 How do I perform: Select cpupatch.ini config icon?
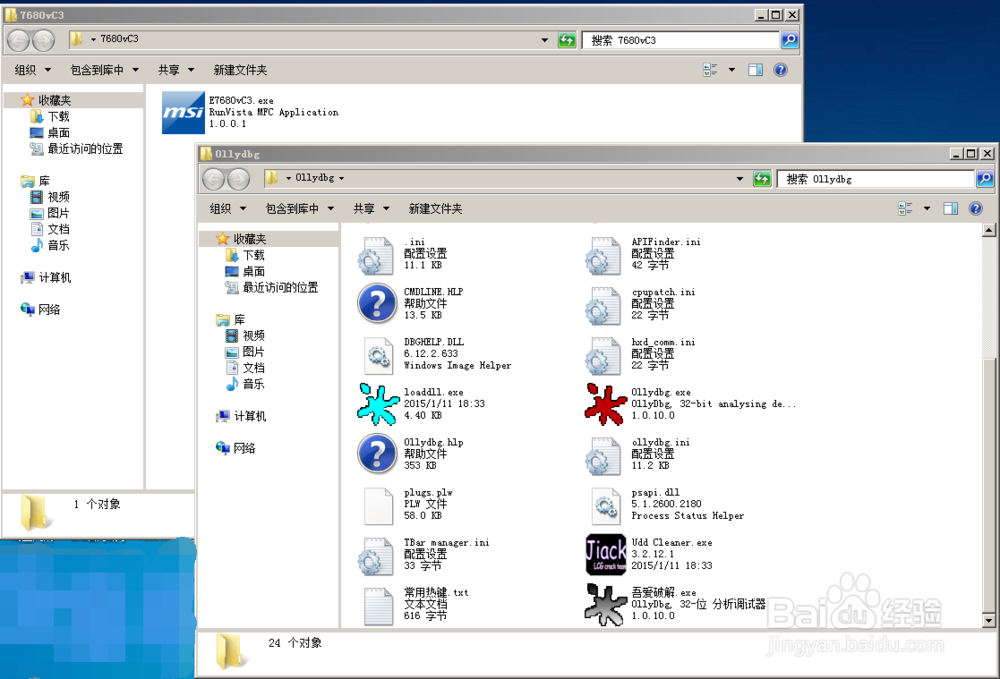pyautogui.click(x=603, y=304)
